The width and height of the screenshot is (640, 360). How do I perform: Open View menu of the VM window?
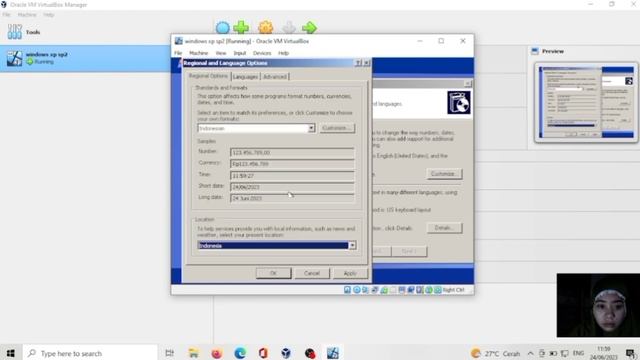(x=221, y=53)
